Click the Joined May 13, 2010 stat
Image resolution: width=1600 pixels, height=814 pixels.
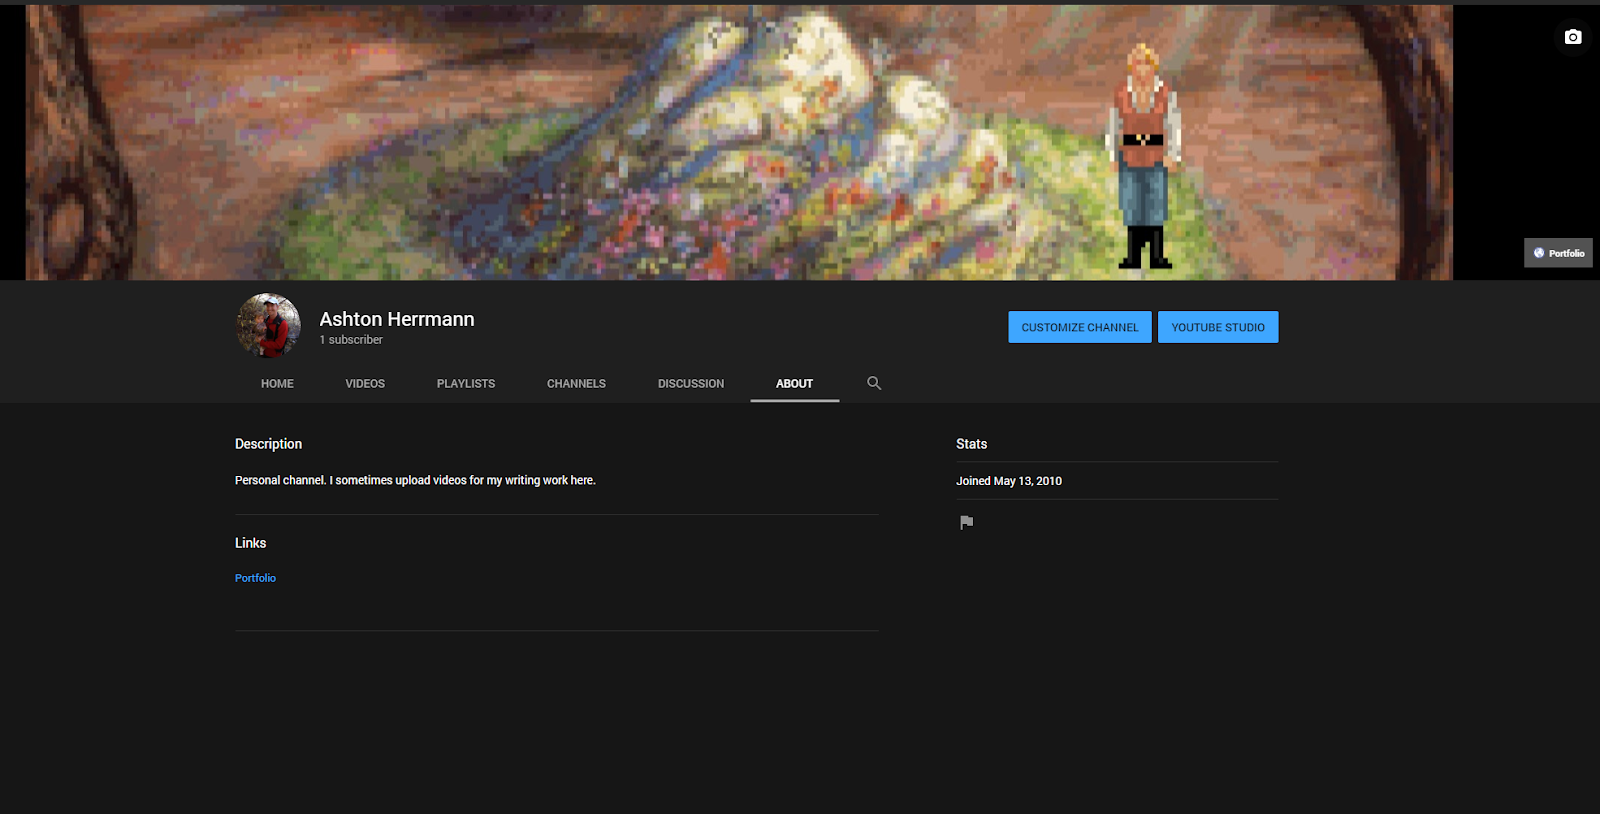pos(1009,481)
